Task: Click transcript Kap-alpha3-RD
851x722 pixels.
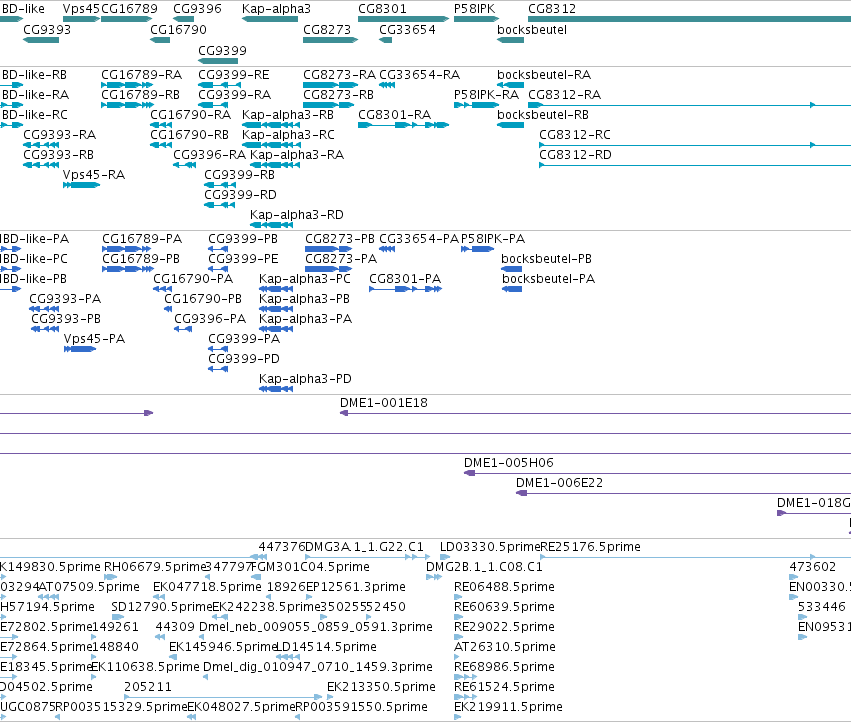Action: pos(297,214)
